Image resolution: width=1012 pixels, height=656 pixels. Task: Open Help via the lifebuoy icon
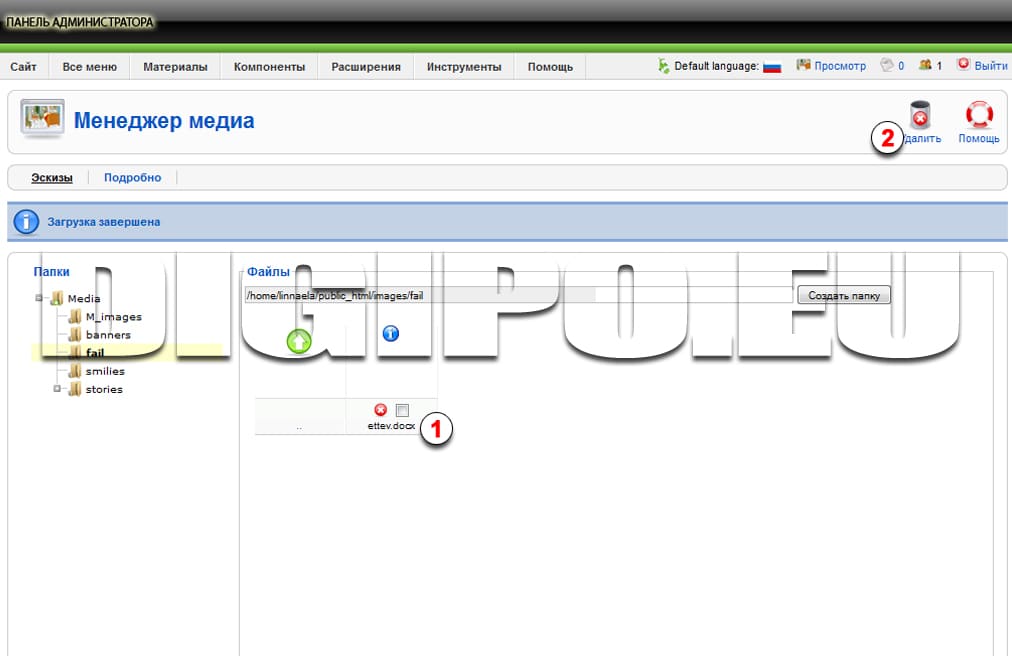978,116
